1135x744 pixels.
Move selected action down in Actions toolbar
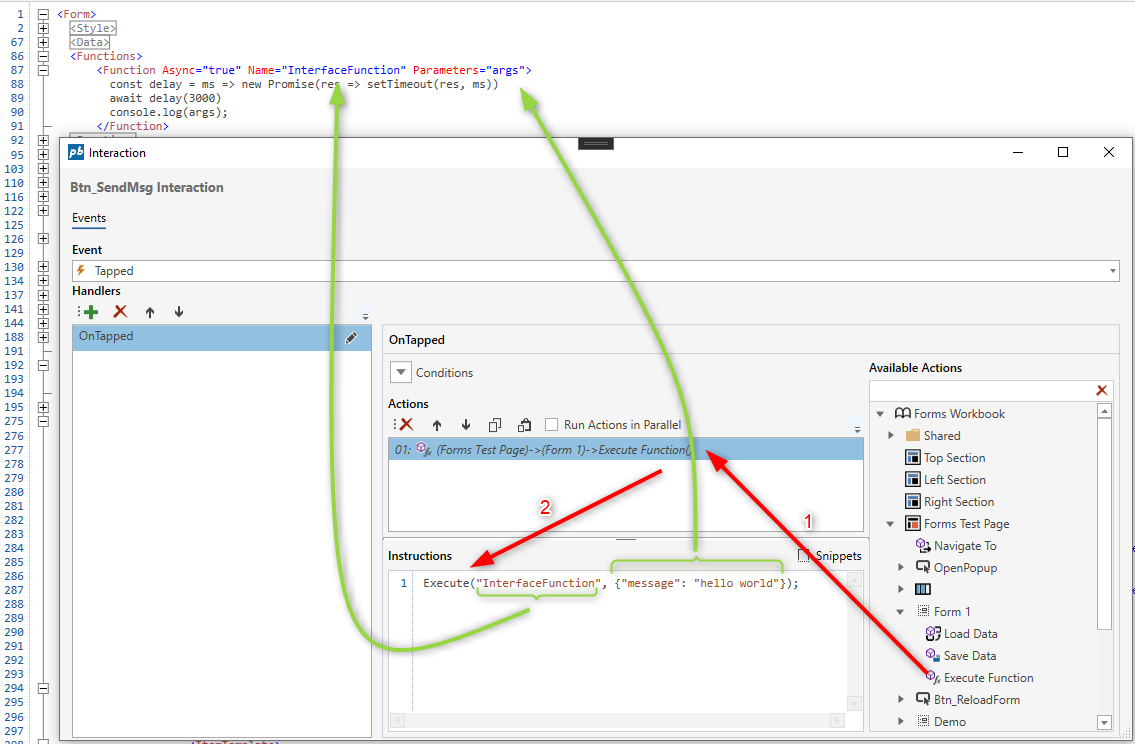tap(465, 425)
